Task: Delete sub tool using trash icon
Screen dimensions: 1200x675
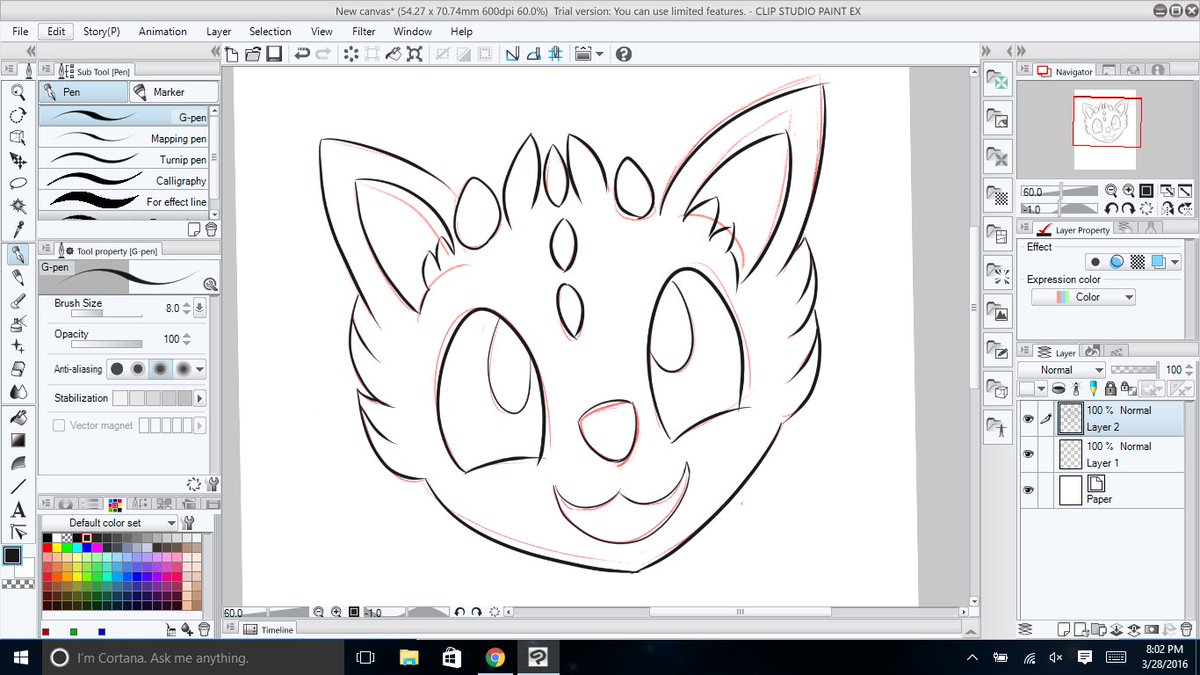Action: [211, 229]
